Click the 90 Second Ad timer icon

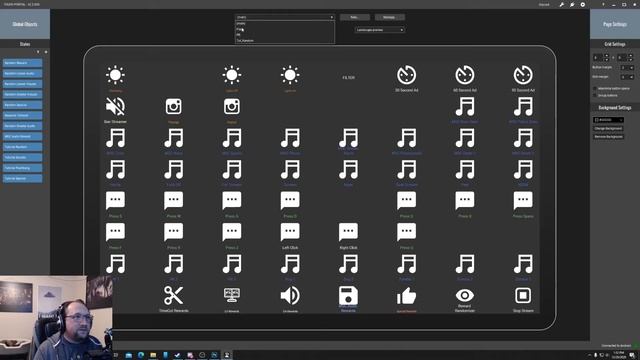(523, 75)
